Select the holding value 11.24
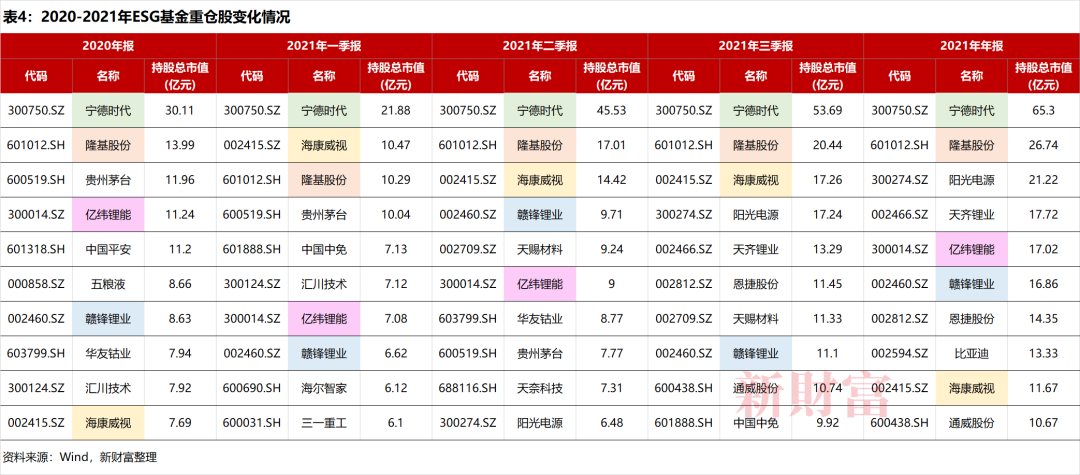1080x475 pixels. pos(180,215)
